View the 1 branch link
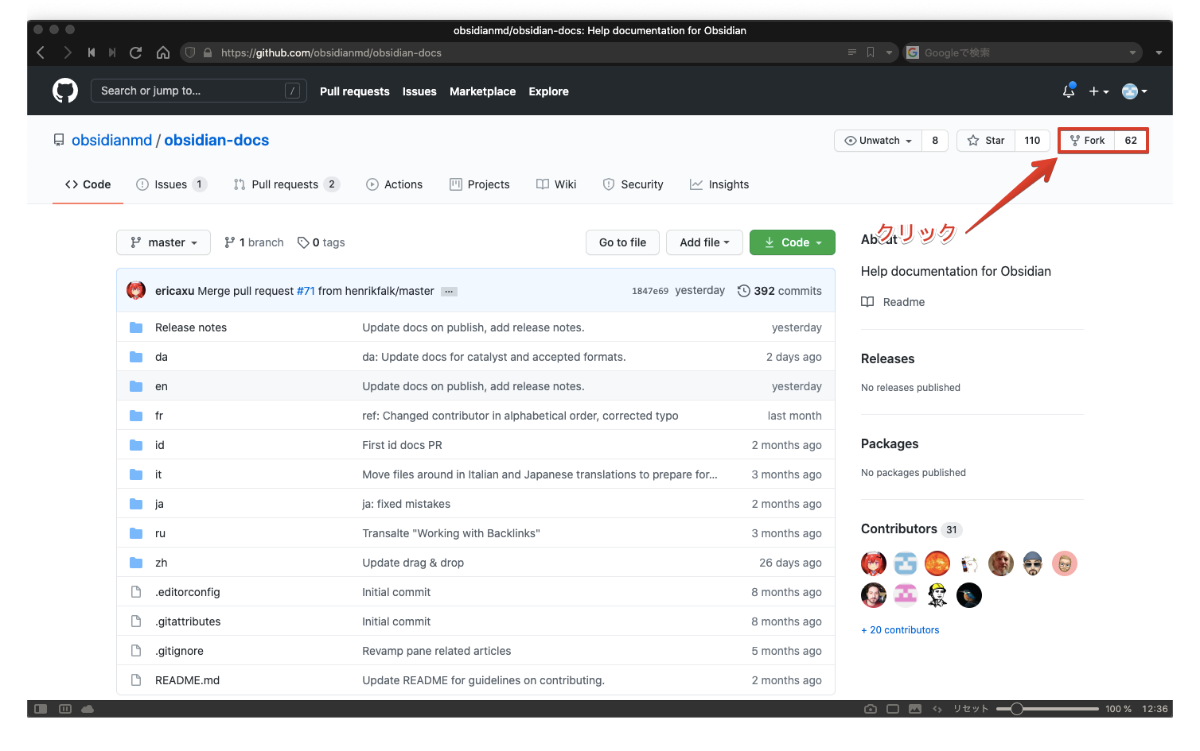 click(254, 242)
